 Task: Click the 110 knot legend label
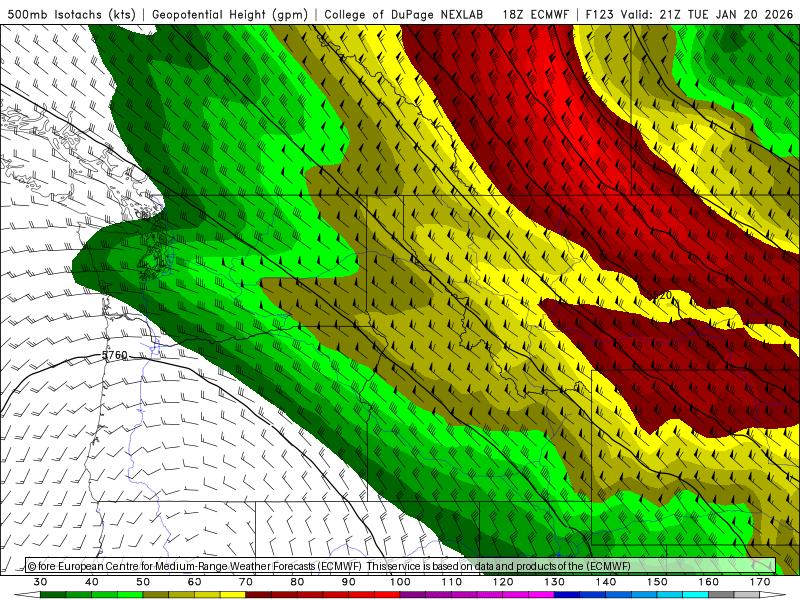pos(452,582)
